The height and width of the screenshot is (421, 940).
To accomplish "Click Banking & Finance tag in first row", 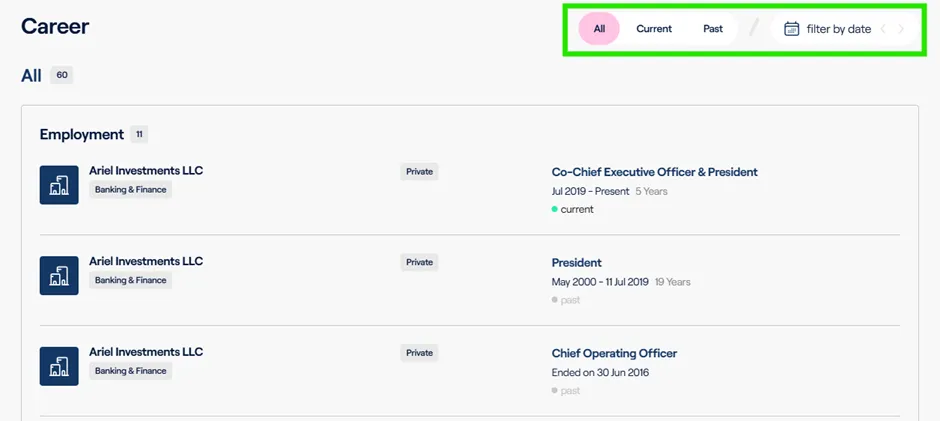I will 131,190.
